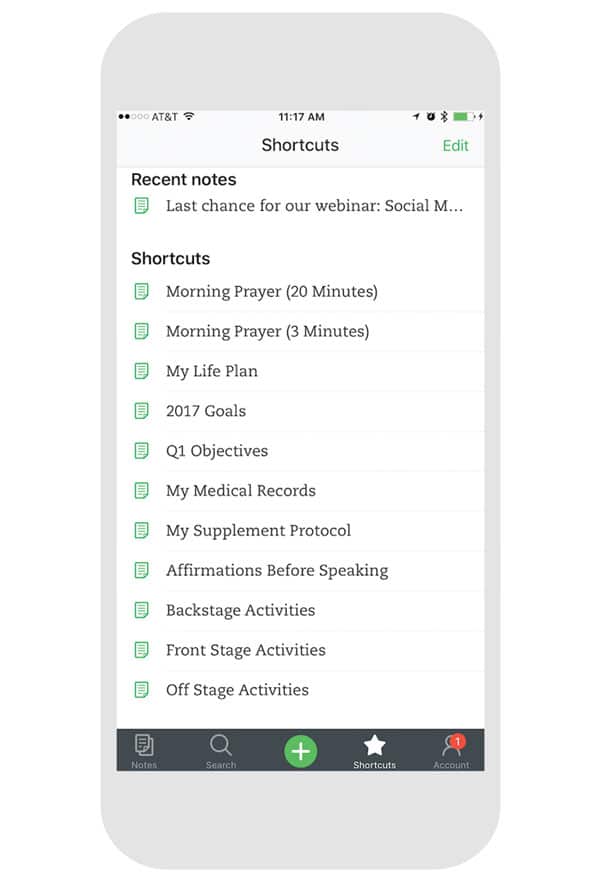This screenshot has width=600, height=881.
Task: Open the Backstage Activities shortcut
Action: [x=240, y=610]
